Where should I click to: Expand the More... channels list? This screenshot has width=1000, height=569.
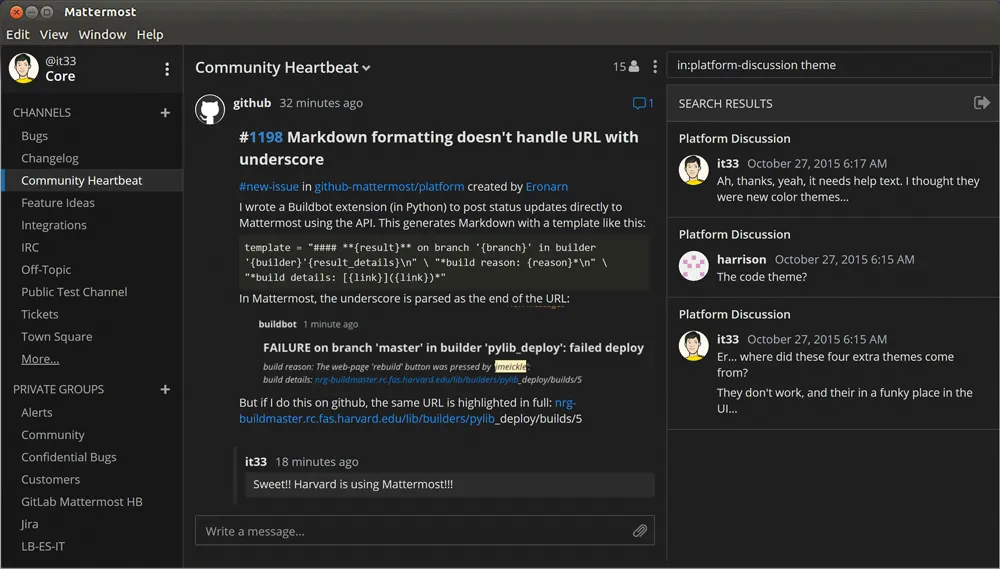[x=40, y=359]
